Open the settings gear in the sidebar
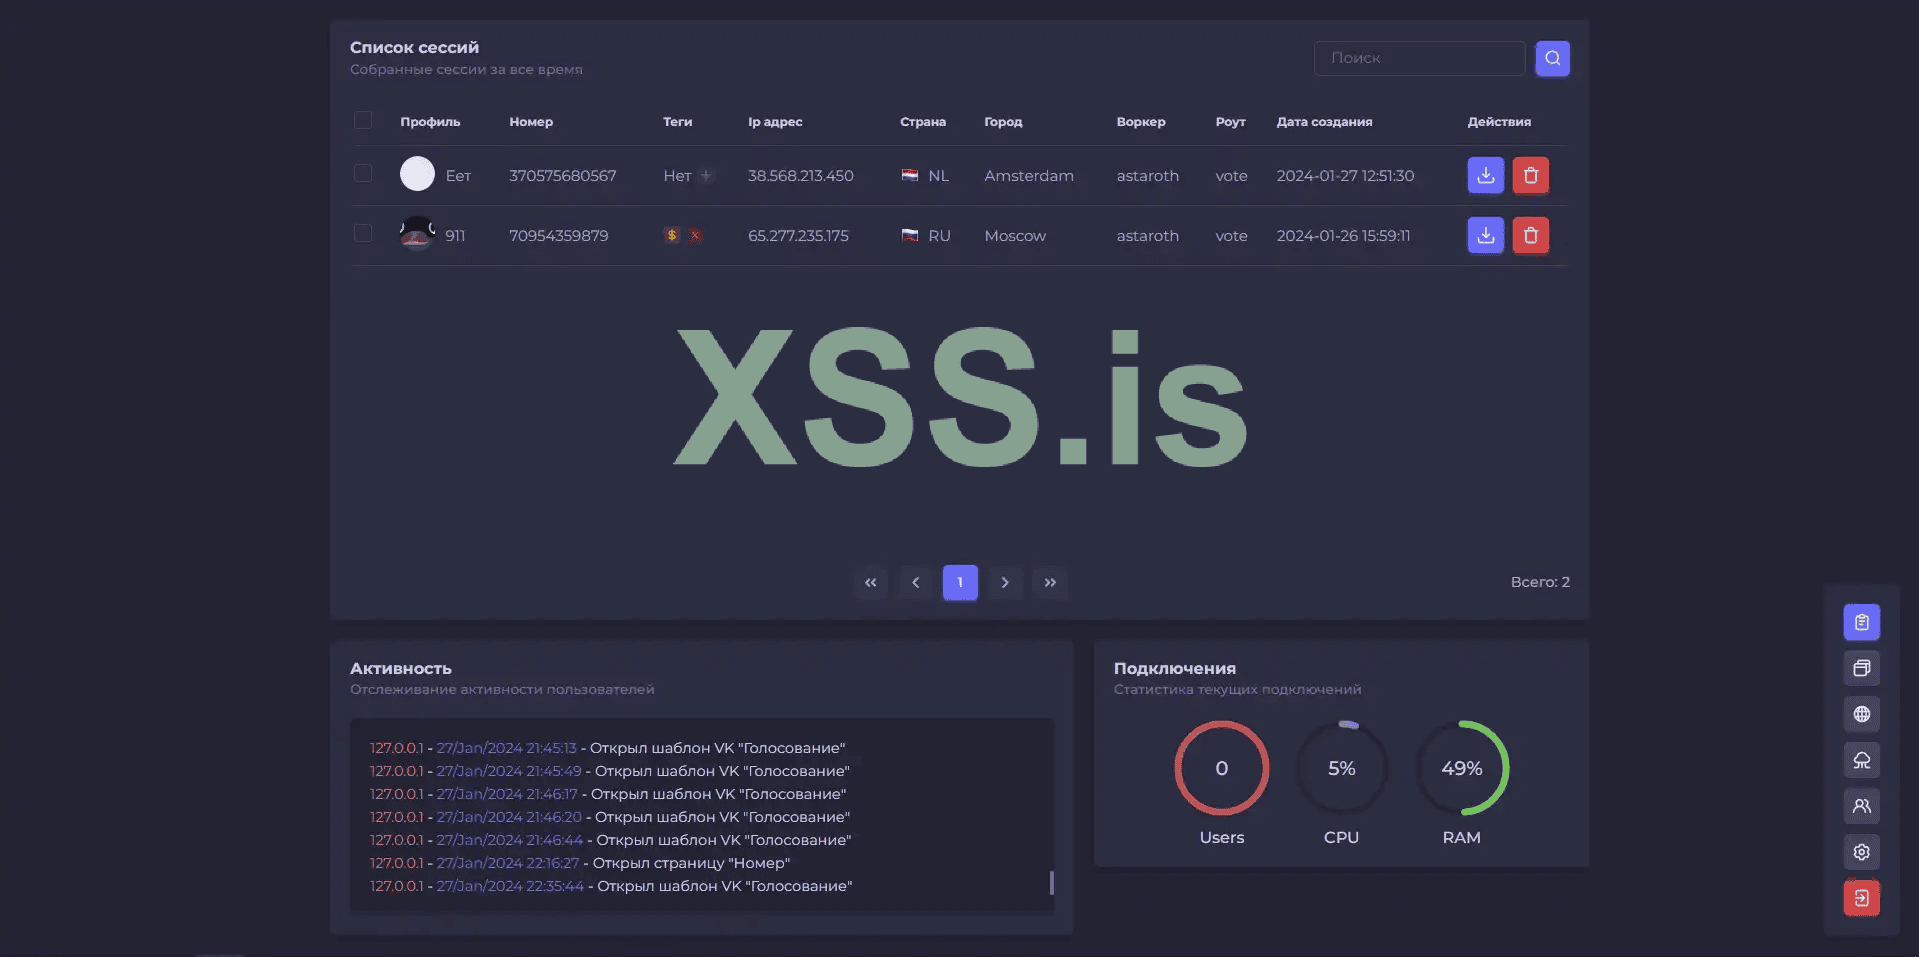1919x957 pixels. pos(1861,852)
